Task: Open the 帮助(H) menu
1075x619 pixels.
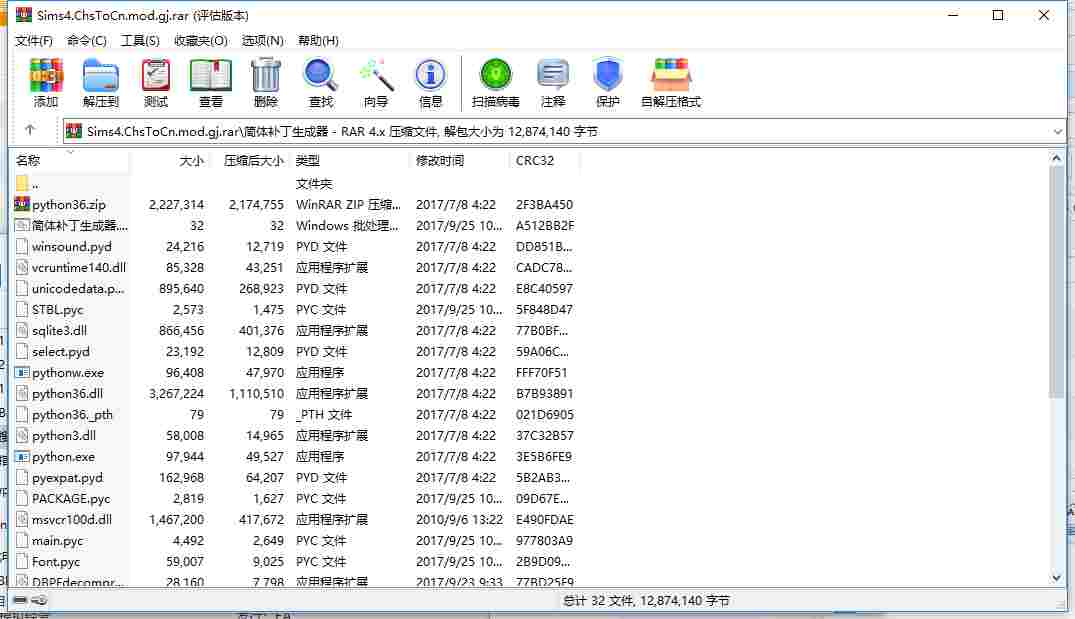Action: point(318,40)
